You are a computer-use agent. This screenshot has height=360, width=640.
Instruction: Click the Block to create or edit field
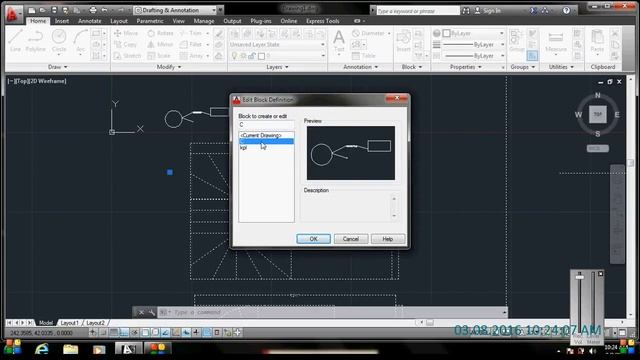[x=266, y=124]
